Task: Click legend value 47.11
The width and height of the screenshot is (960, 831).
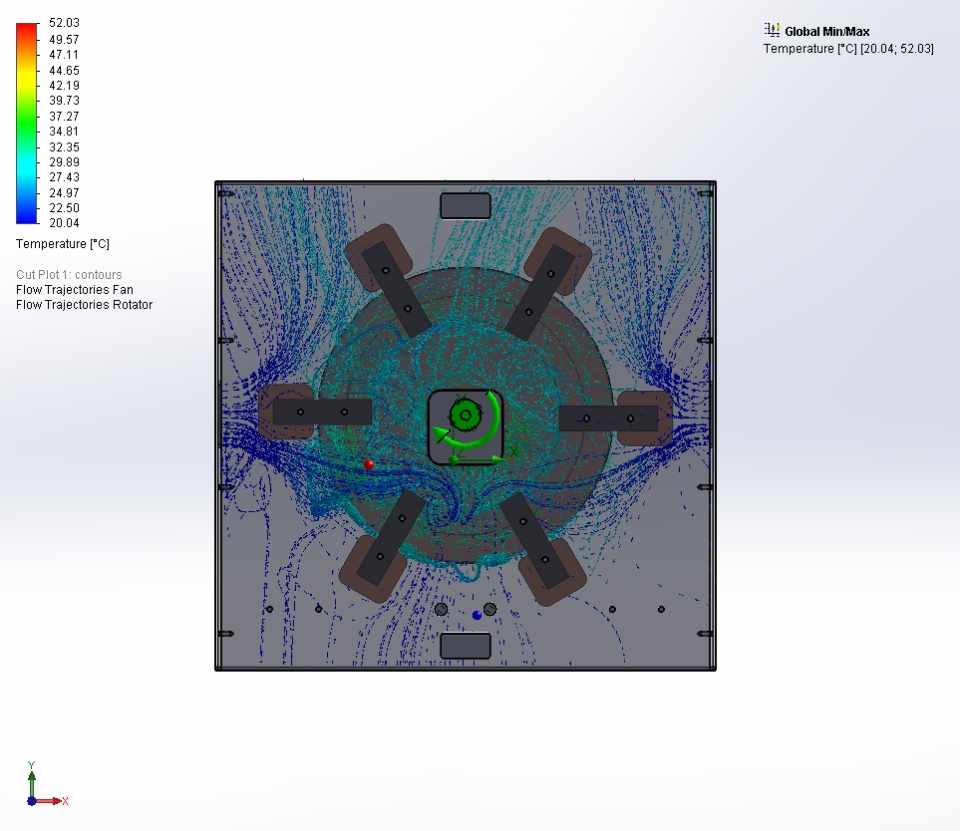Action: (x=64, y=55)
